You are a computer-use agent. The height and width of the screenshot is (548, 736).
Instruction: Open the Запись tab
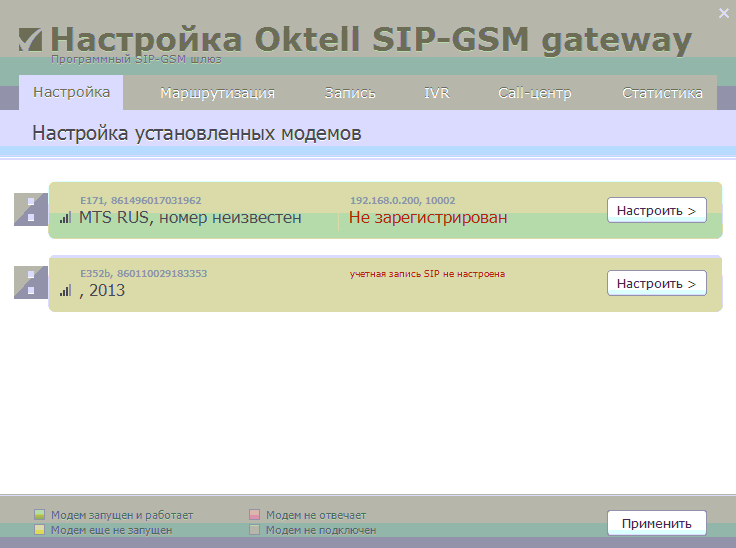pyautogui.click(x=350, y=93)
